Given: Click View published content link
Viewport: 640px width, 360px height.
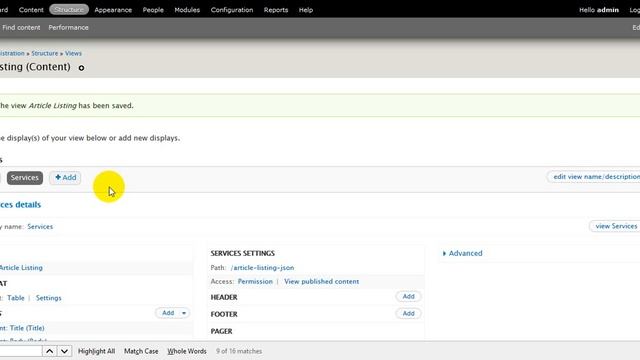Looking at the screenshot, I should click(x=322, y=282).
